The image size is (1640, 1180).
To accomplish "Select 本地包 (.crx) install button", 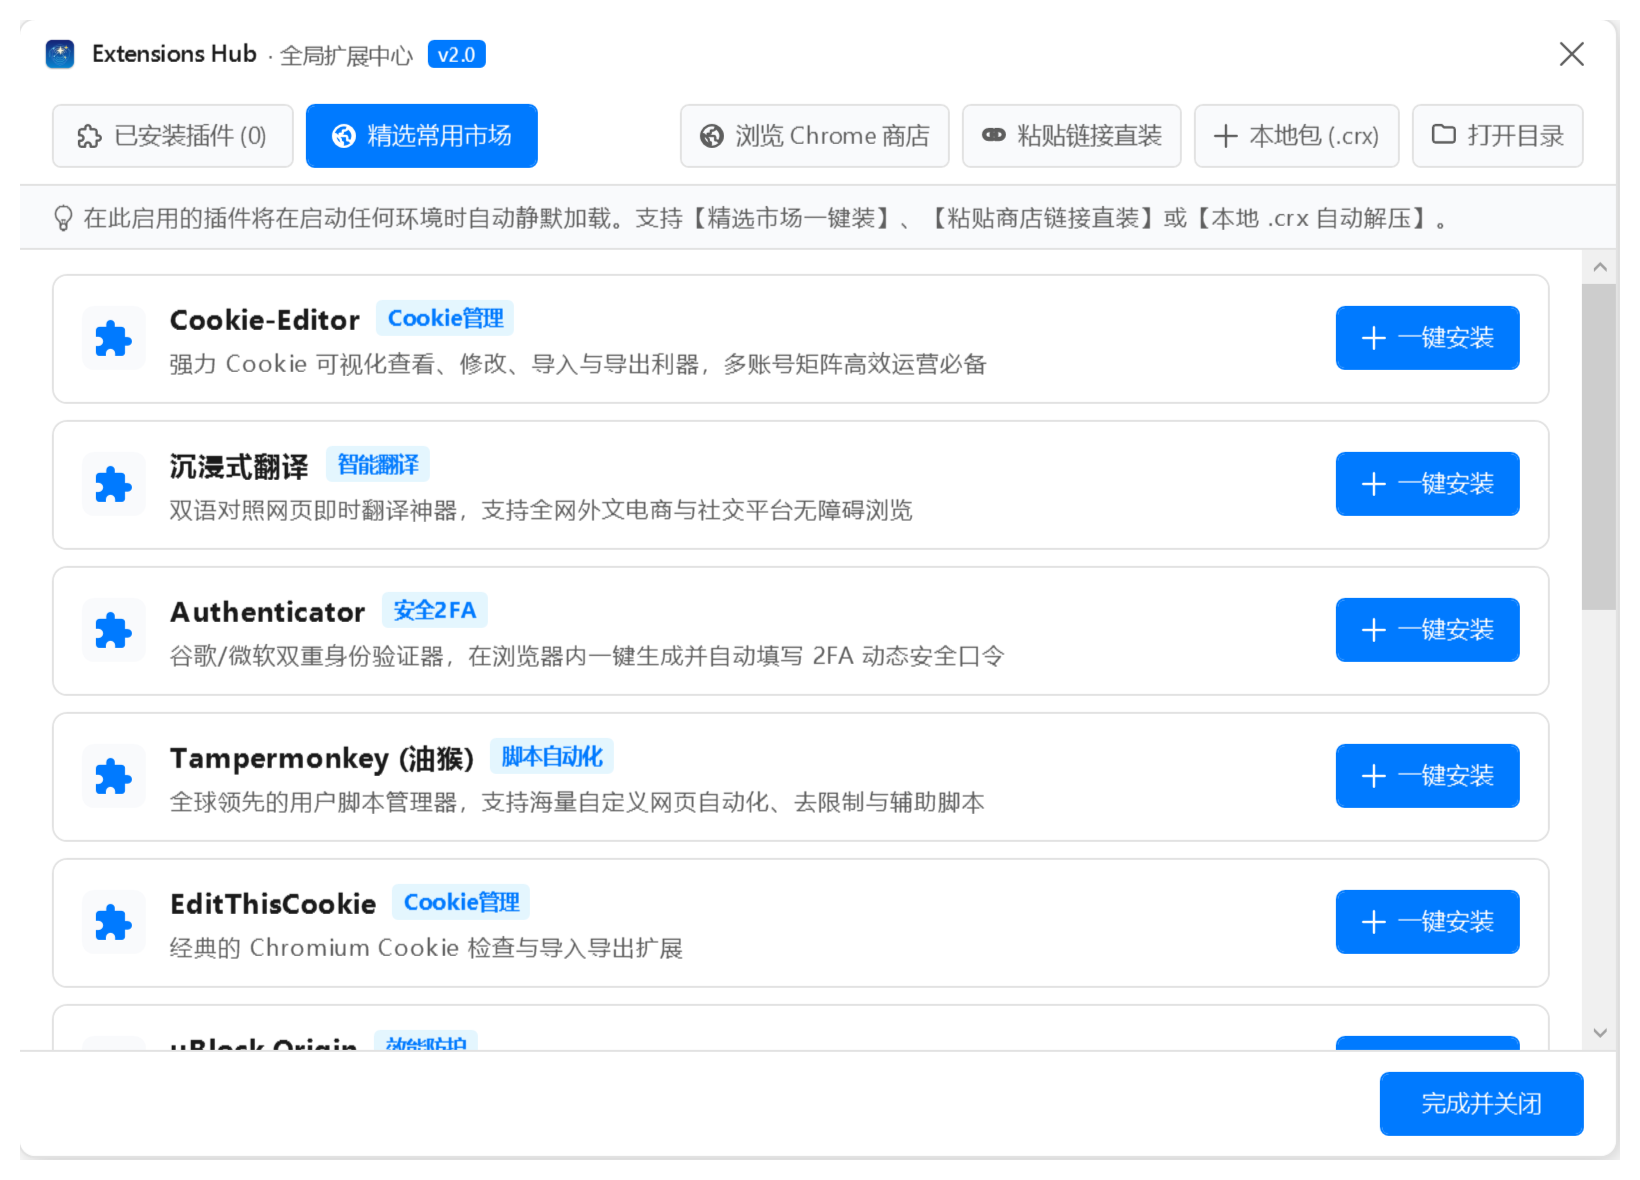I will (1297, 136).
